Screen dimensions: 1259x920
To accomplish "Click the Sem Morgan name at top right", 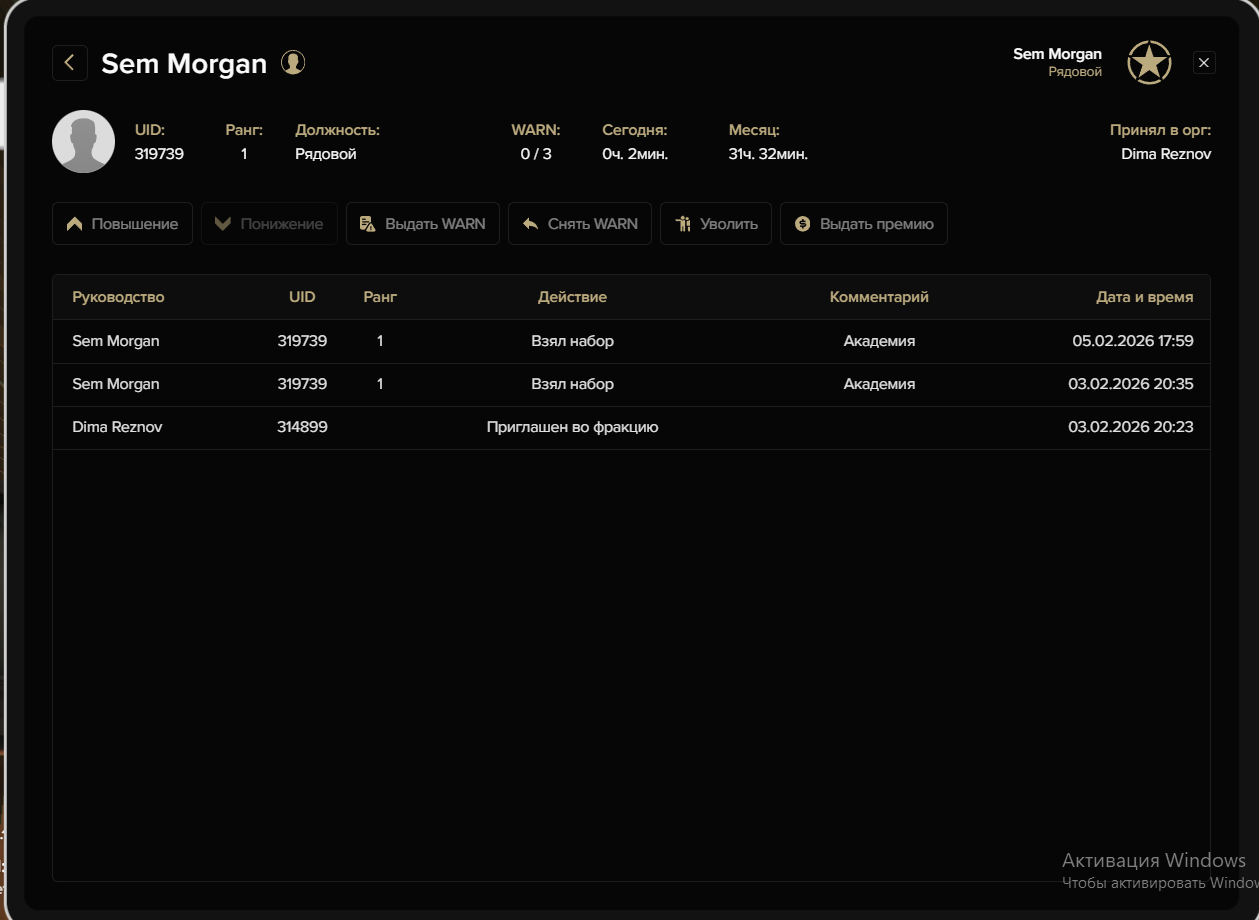I will click(x=1057, y=54).
